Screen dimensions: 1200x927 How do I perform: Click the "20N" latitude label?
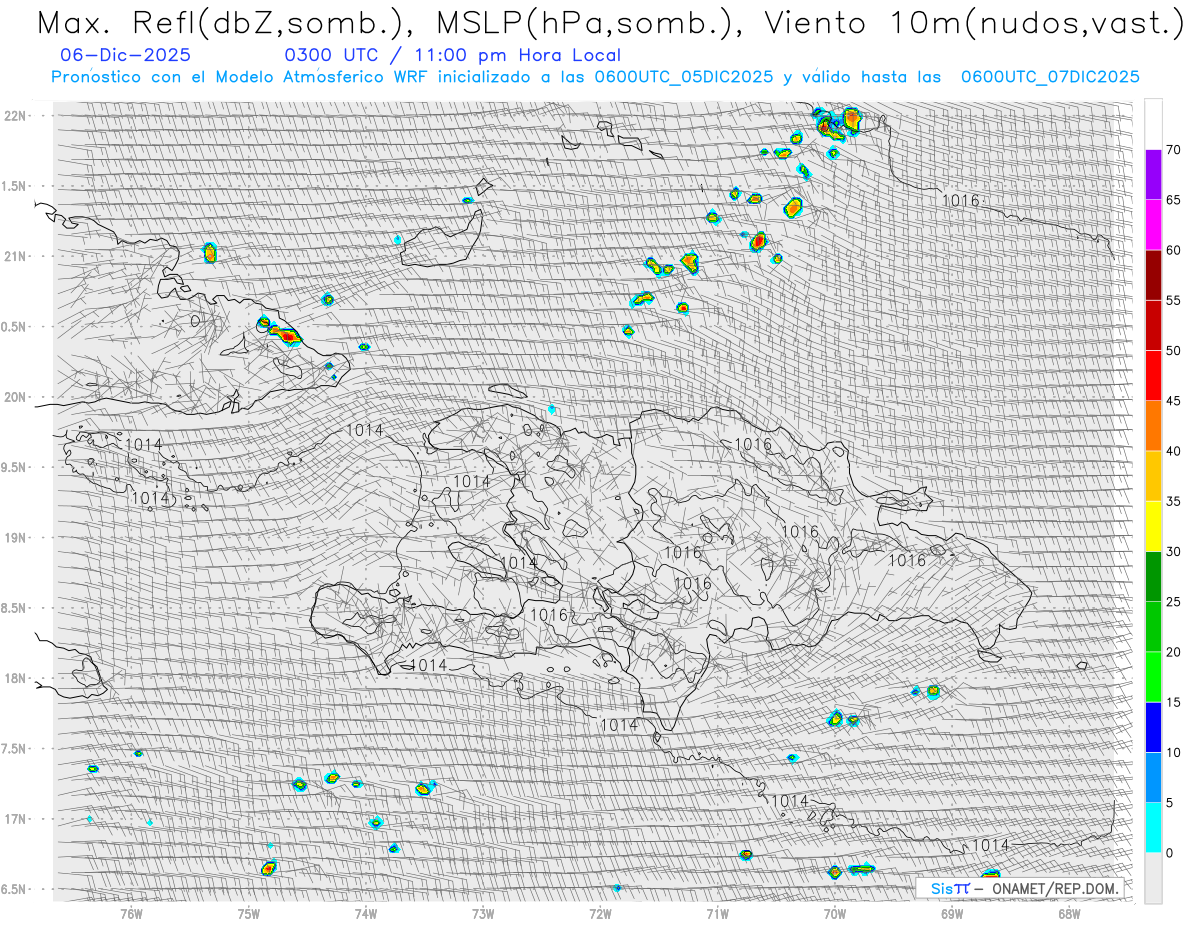coord(15,397)
